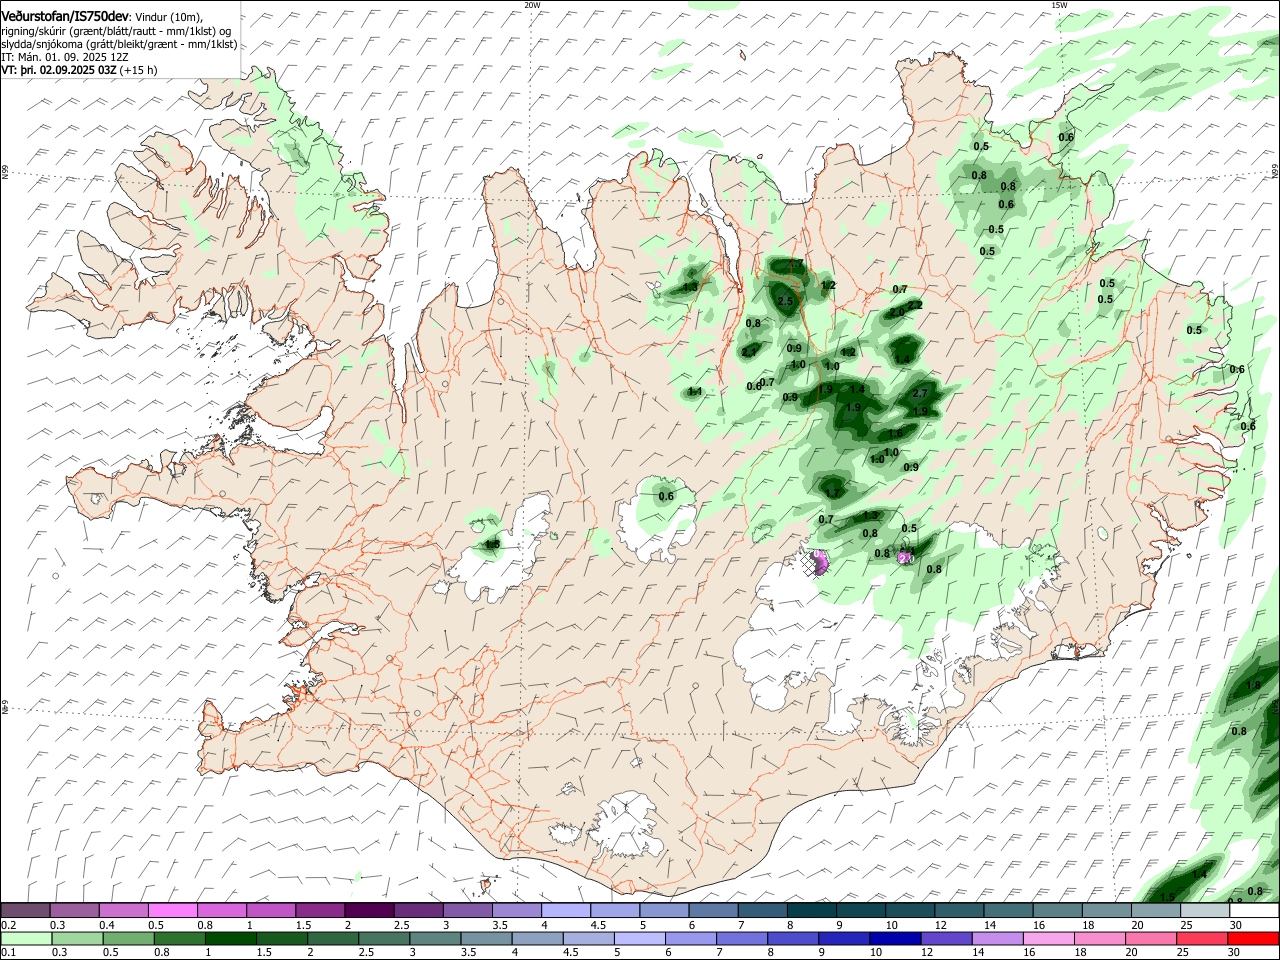This screenshot has width=1280, height=960.
Task: Click dark teal 8–9 swatch in snow legend
Action: click(811, 911)
